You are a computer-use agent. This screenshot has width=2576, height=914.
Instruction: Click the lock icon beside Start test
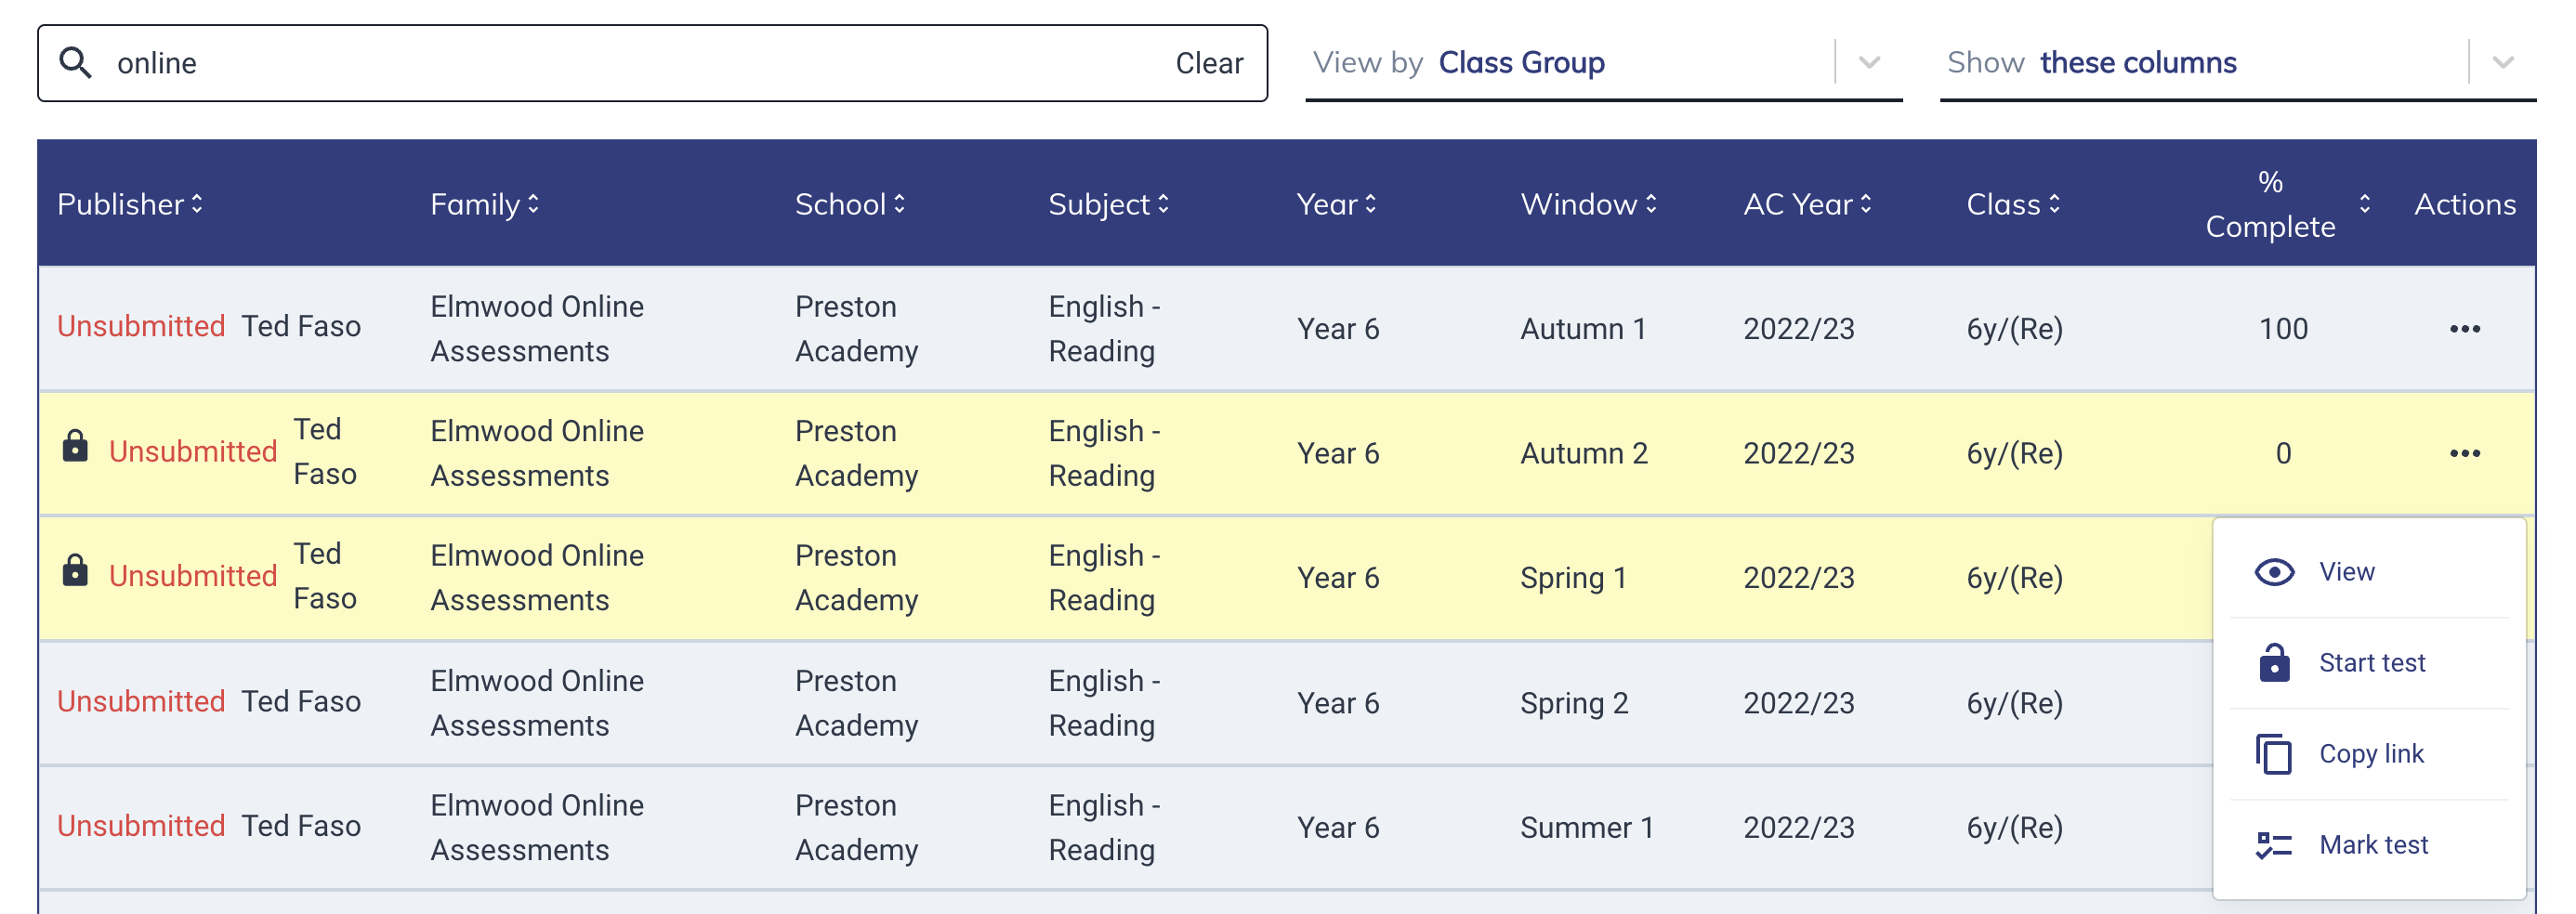pos(2273,663)
